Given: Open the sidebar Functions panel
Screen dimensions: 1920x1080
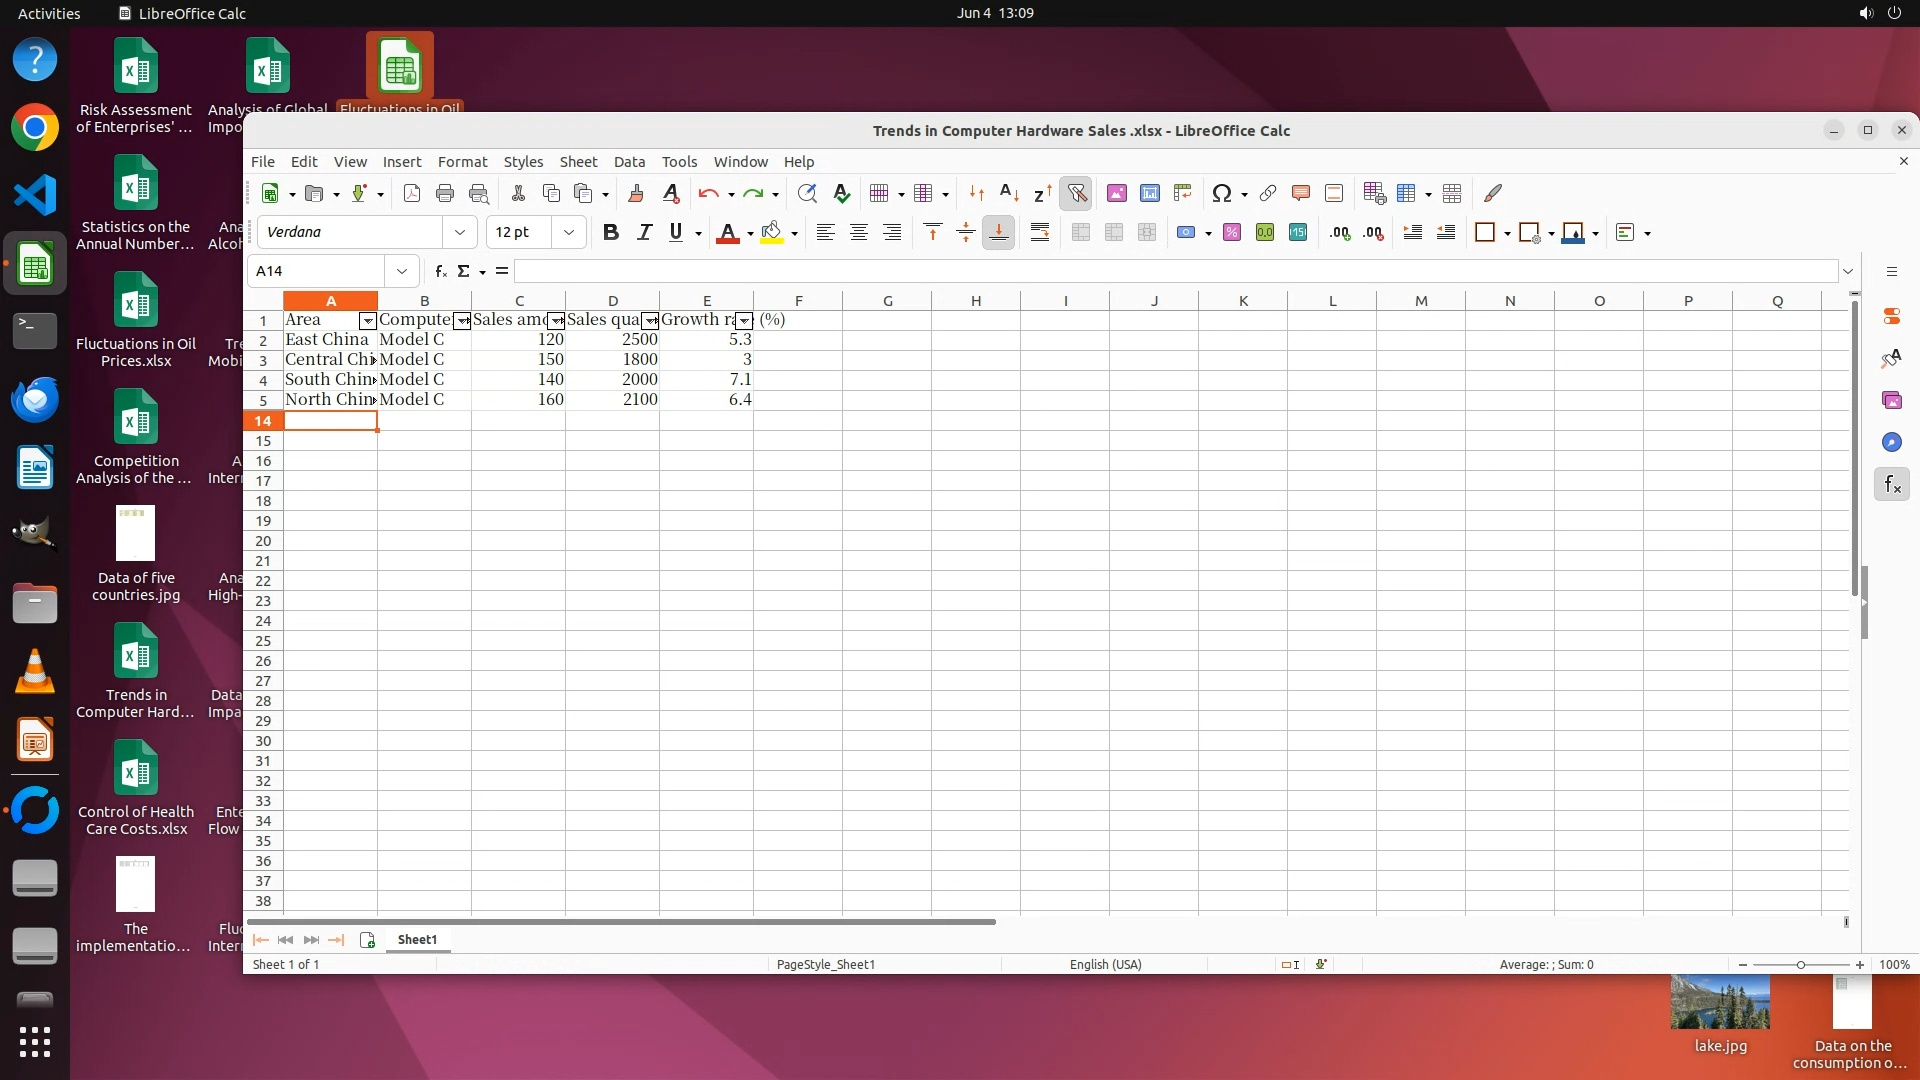Looking at the screenshot, I should (x=1892, y=485).
